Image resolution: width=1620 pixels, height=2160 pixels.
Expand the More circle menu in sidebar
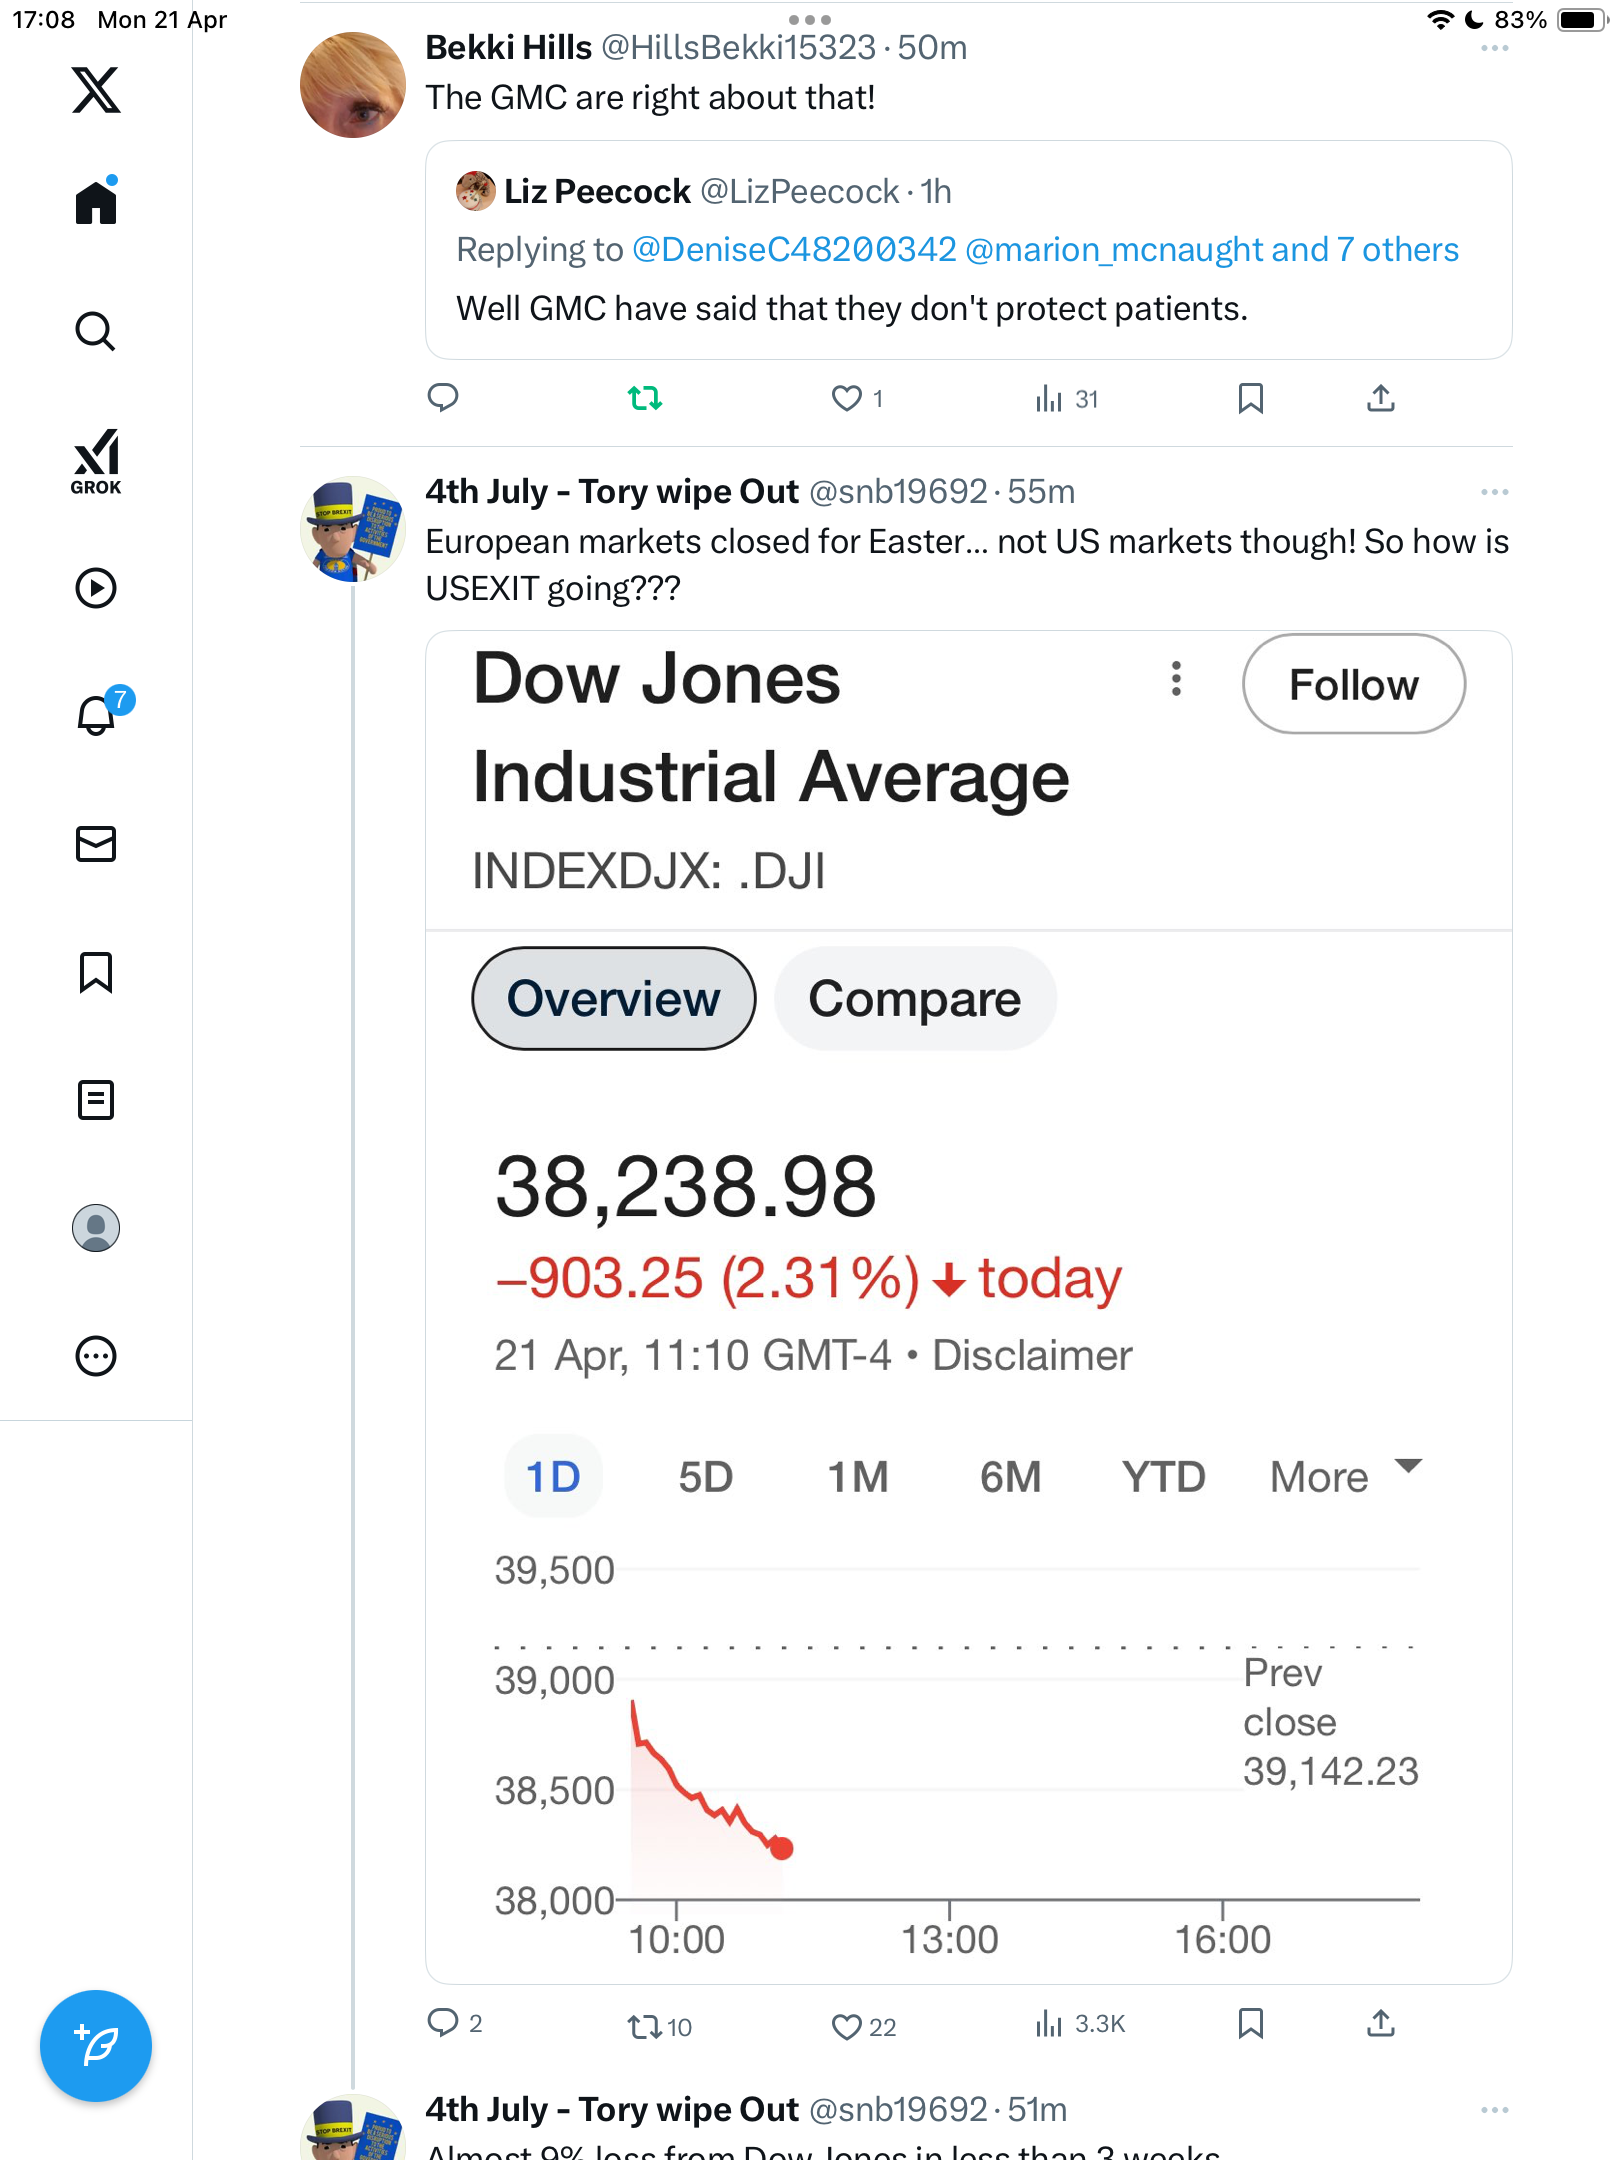click(96, 1356)
